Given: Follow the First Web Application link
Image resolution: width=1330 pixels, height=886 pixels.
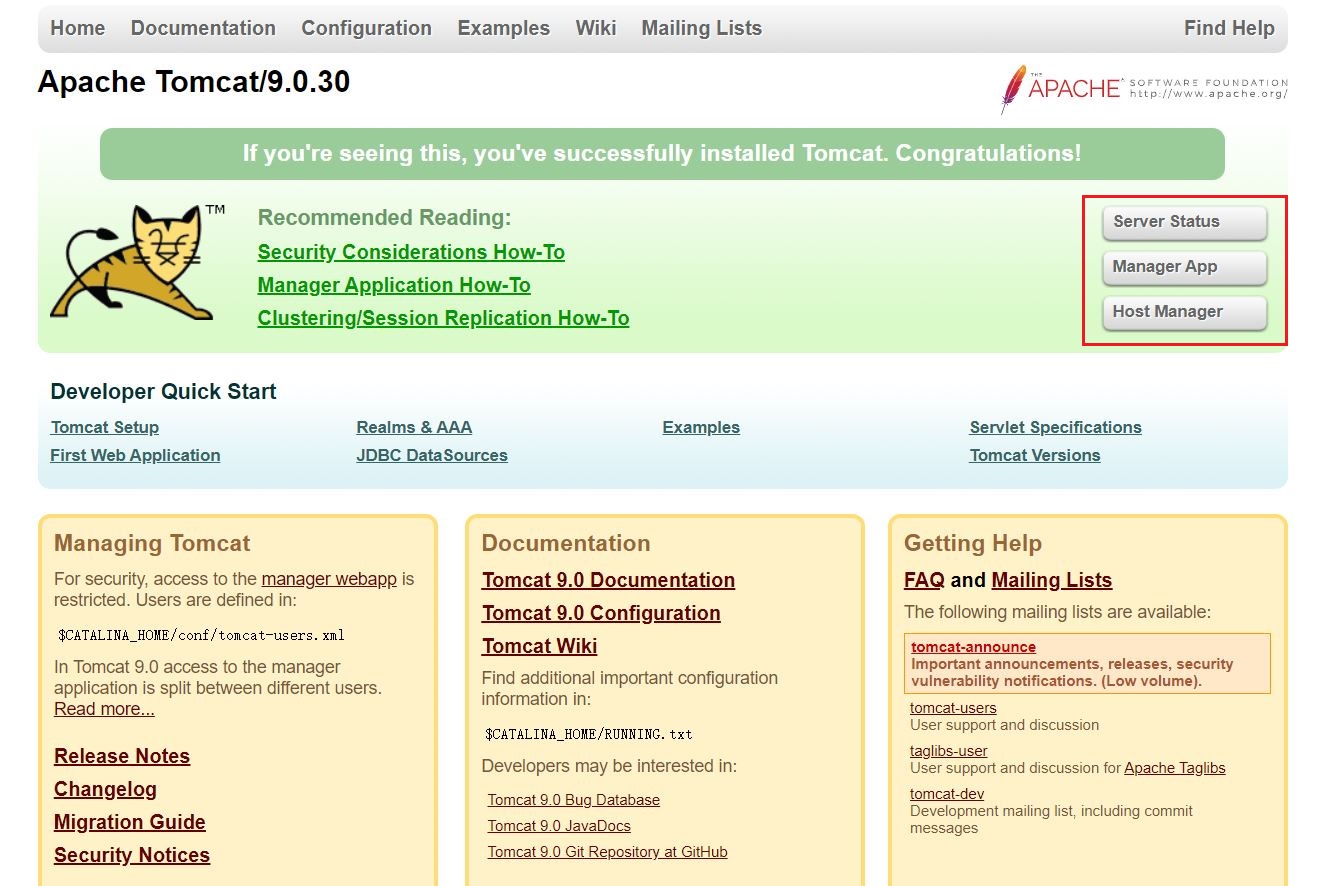Looking at the screenshot, I should (x=135, y=455).
